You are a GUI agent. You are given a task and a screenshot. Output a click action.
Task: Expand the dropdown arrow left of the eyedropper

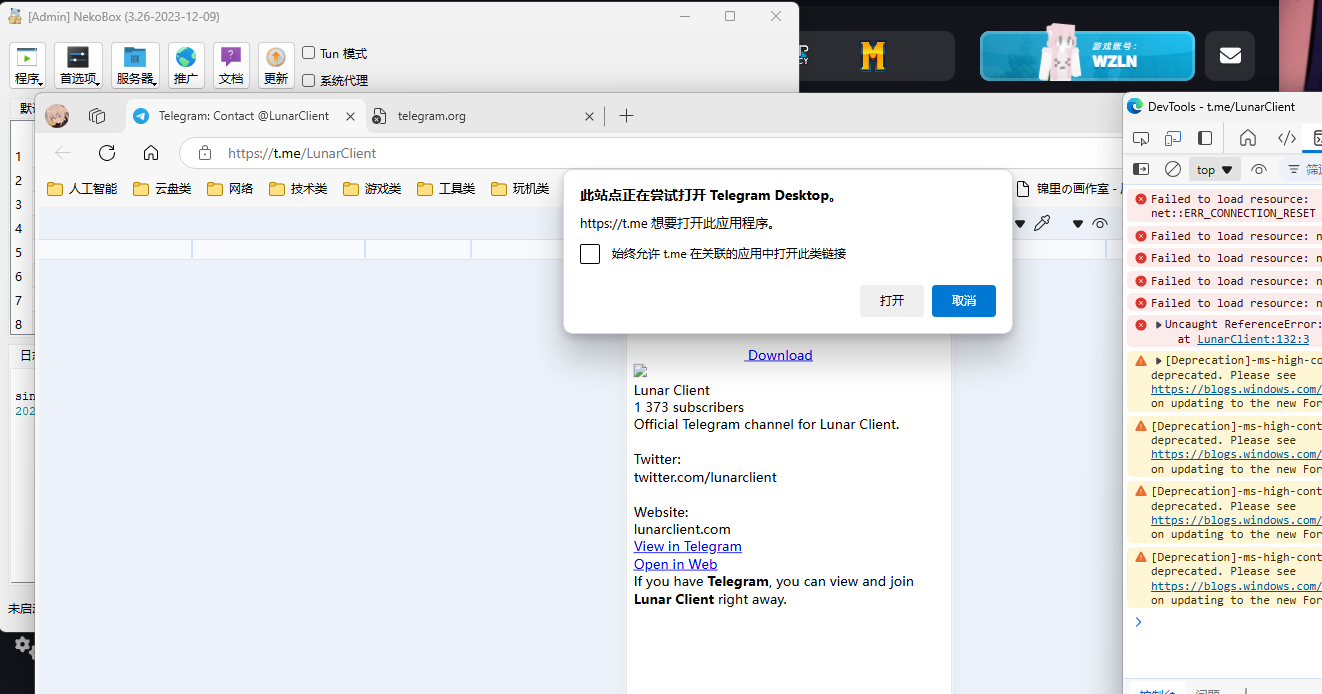[x=1020, y=224]
